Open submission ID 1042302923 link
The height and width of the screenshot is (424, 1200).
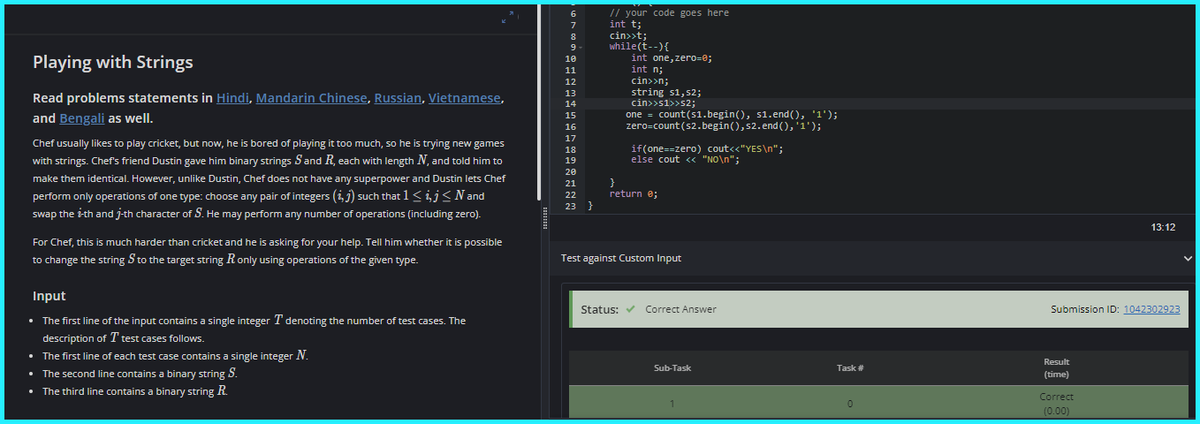click(x=1152, y=309)
